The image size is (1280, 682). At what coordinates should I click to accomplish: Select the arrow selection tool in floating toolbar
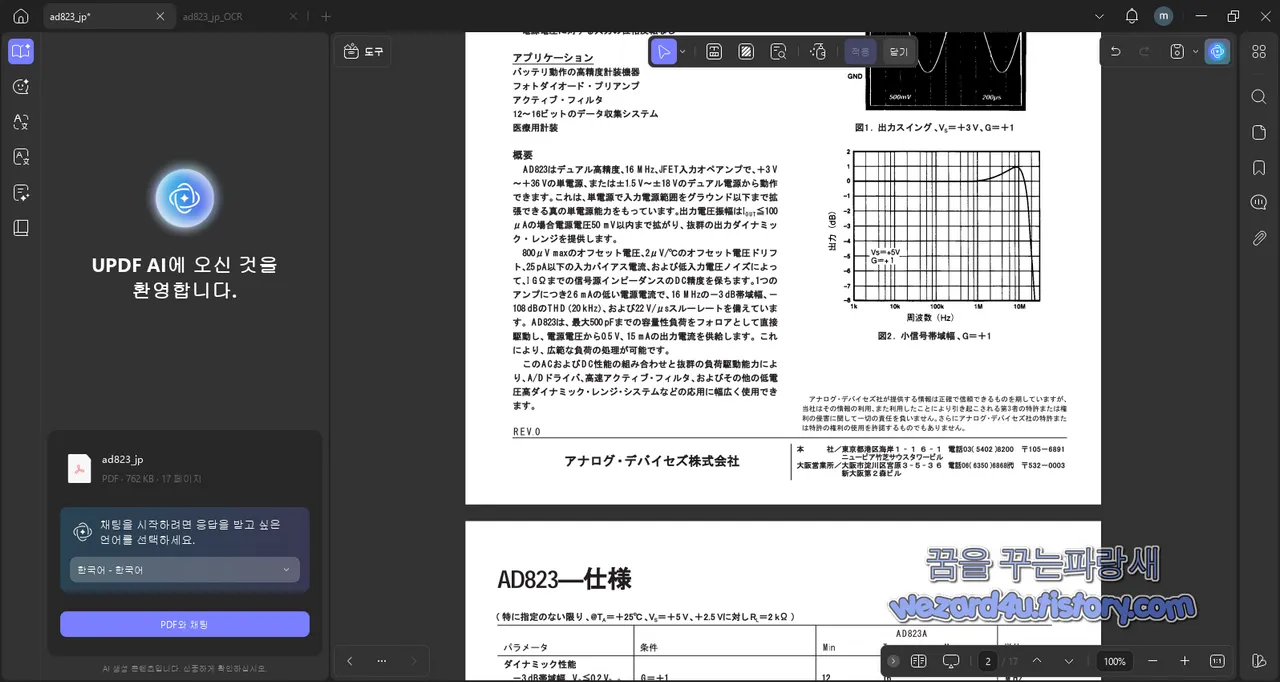coord(664,51)
